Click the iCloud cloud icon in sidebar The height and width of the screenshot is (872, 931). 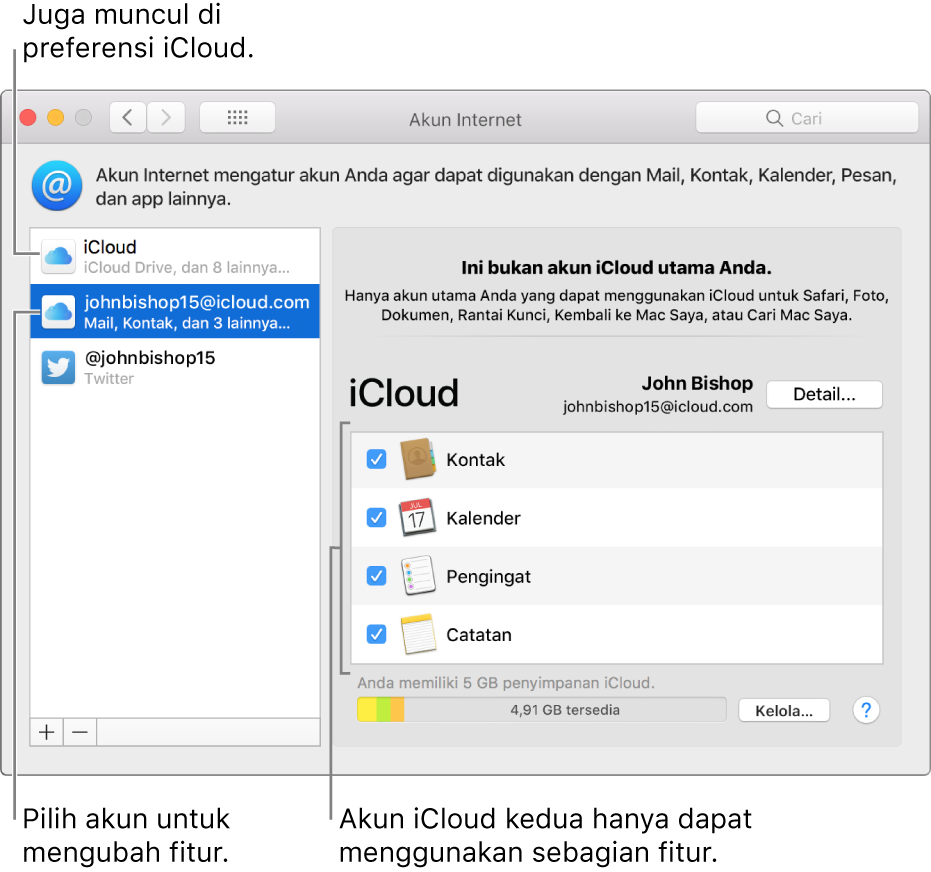pyautogui.click(x=58, y=256)
